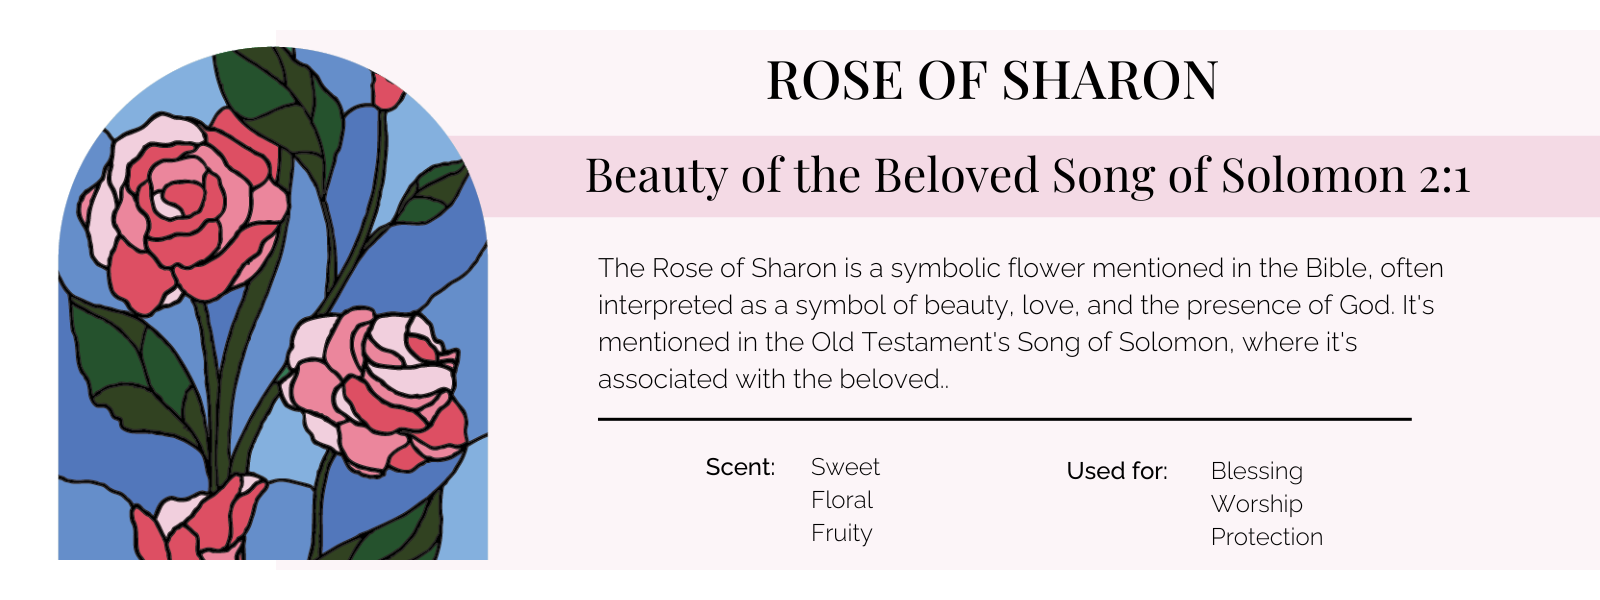Viewport: 1600px width, 600px height.
Task: Select the "Floral" scent entry
Action: [x=842, y=500]
